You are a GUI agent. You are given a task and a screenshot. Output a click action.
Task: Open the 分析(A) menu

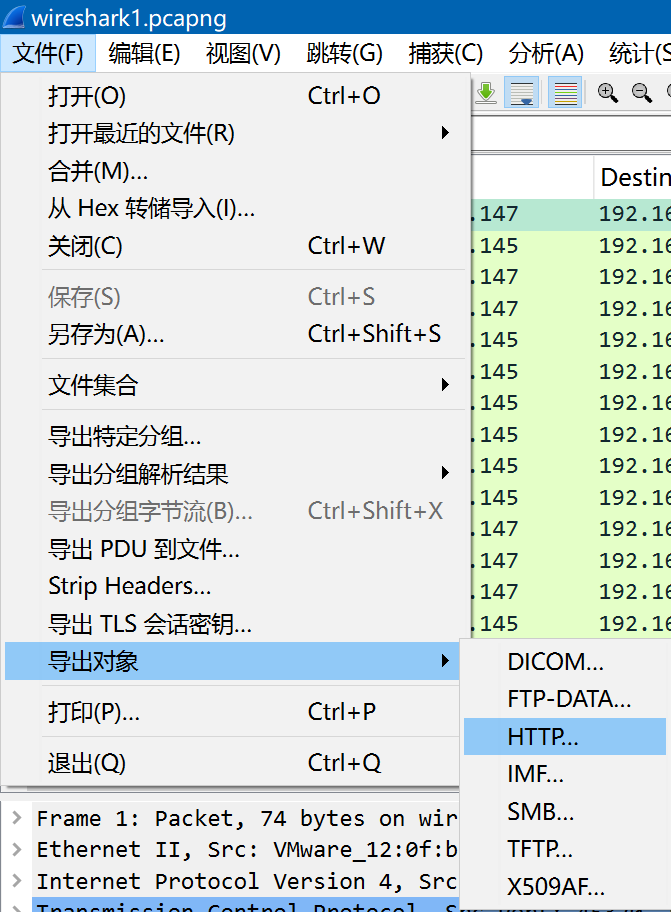[x=546, y=54]
